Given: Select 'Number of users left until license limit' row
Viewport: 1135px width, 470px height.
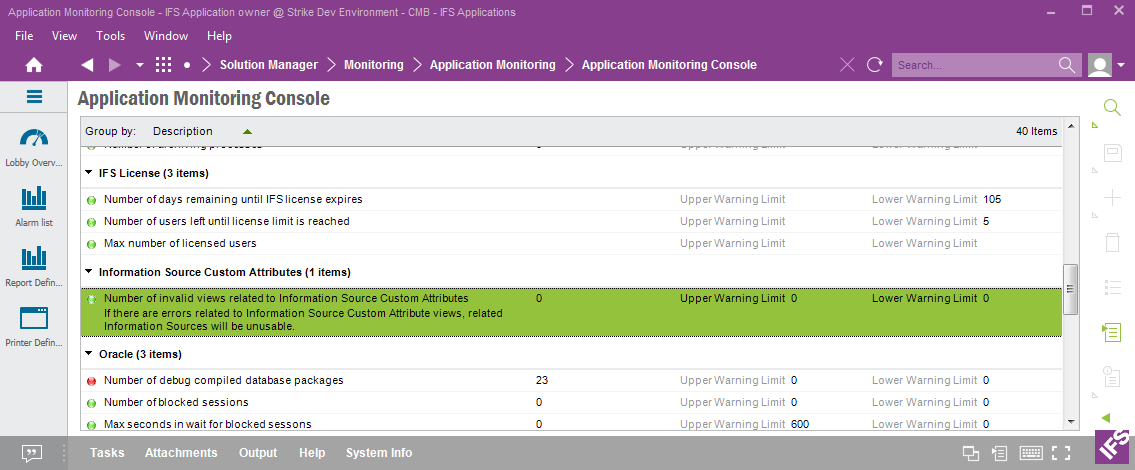Looking at the screenshot, I should point(570,222).
